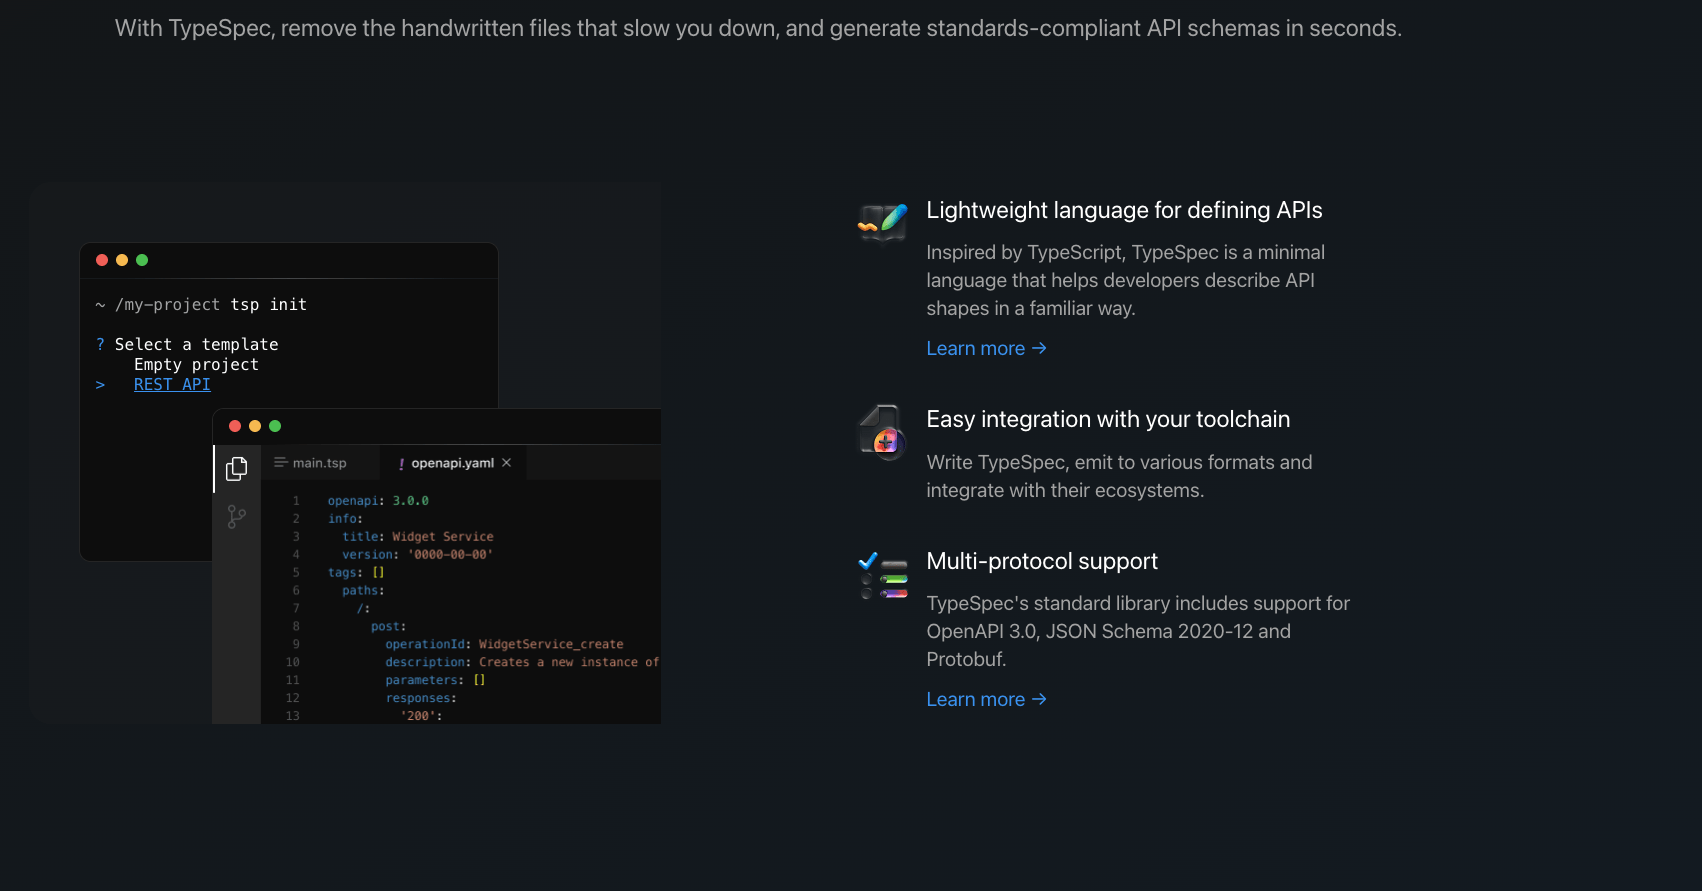1702x891 pixels.
Task: Click code line 'post:'
Action: tap(388, 626)
